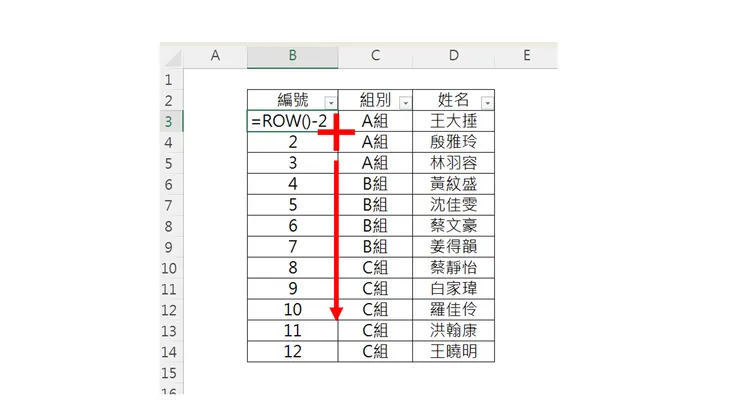
Task: Select row 11 header
Action: [x=171, y=289]
